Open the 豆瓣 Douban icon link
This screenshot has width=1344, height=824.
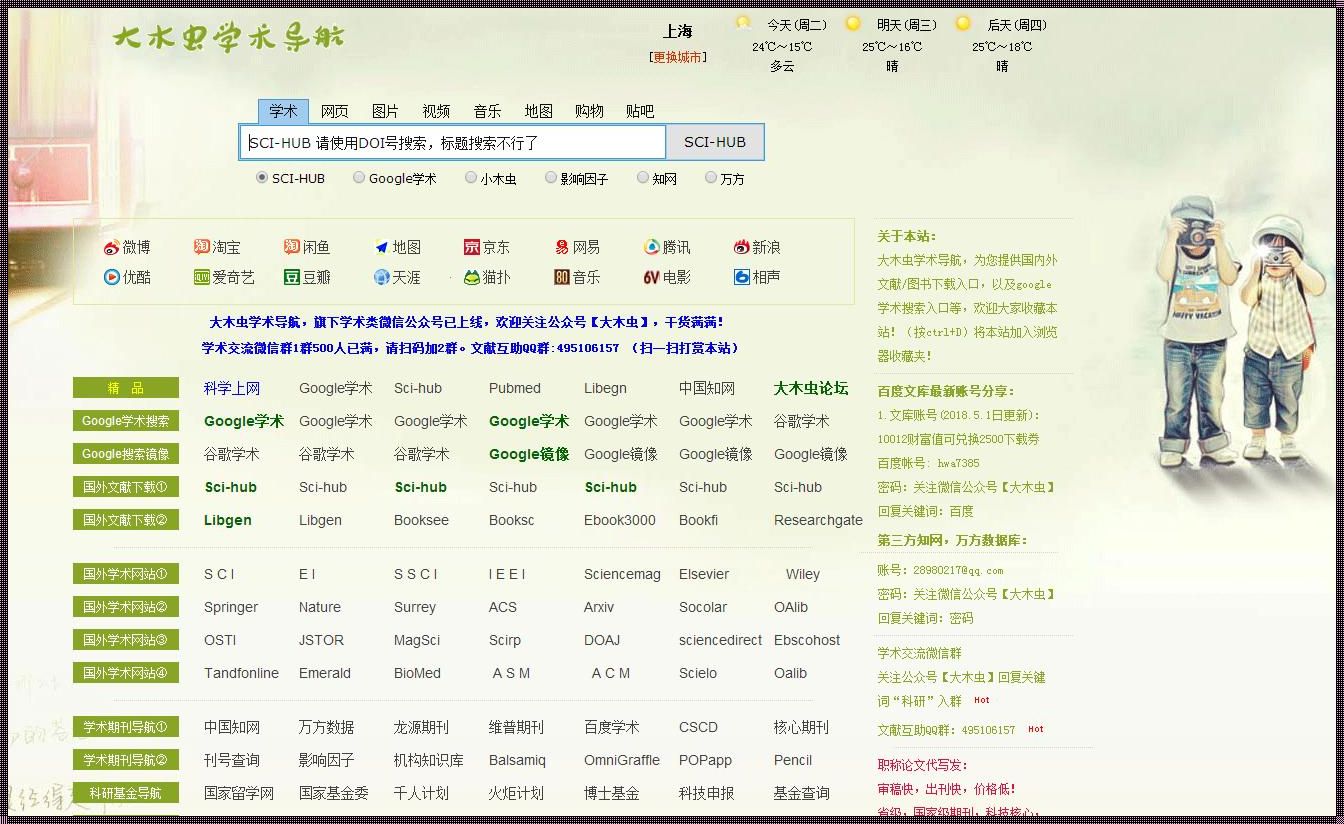tap(307, 277)
